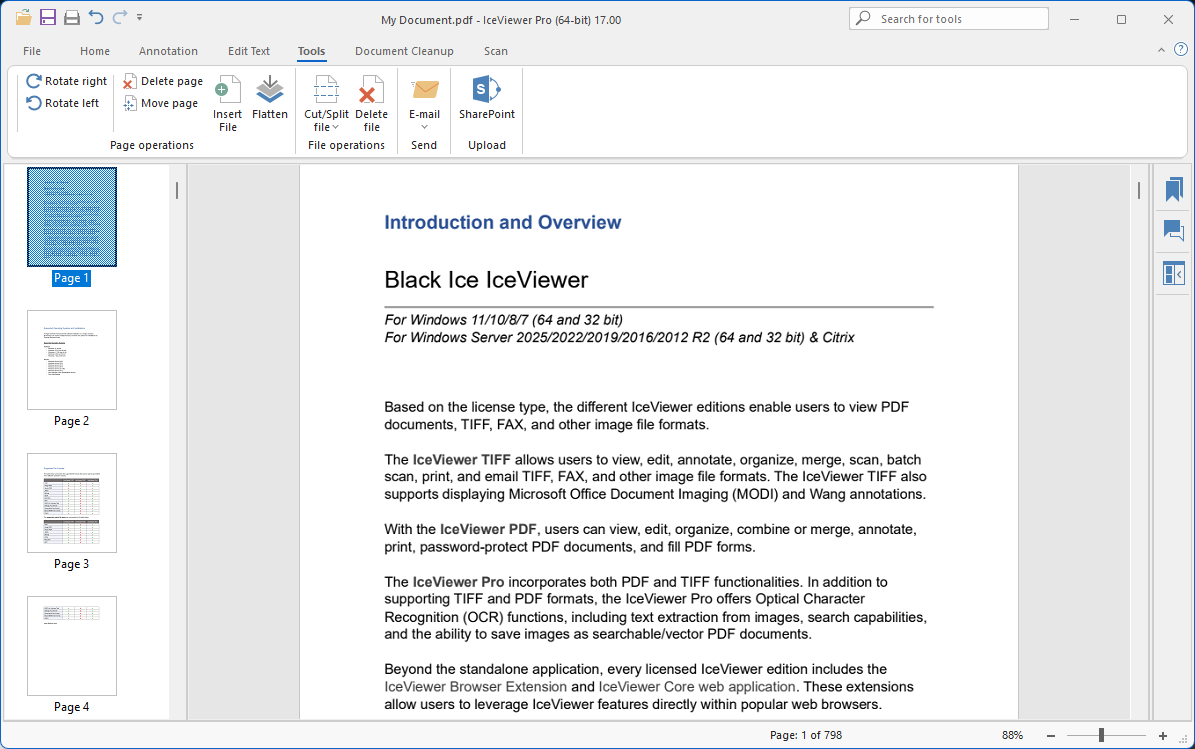Open the Quick Access Toolbar customize arrow
The image size is (1195, 749).
point(140,18)
